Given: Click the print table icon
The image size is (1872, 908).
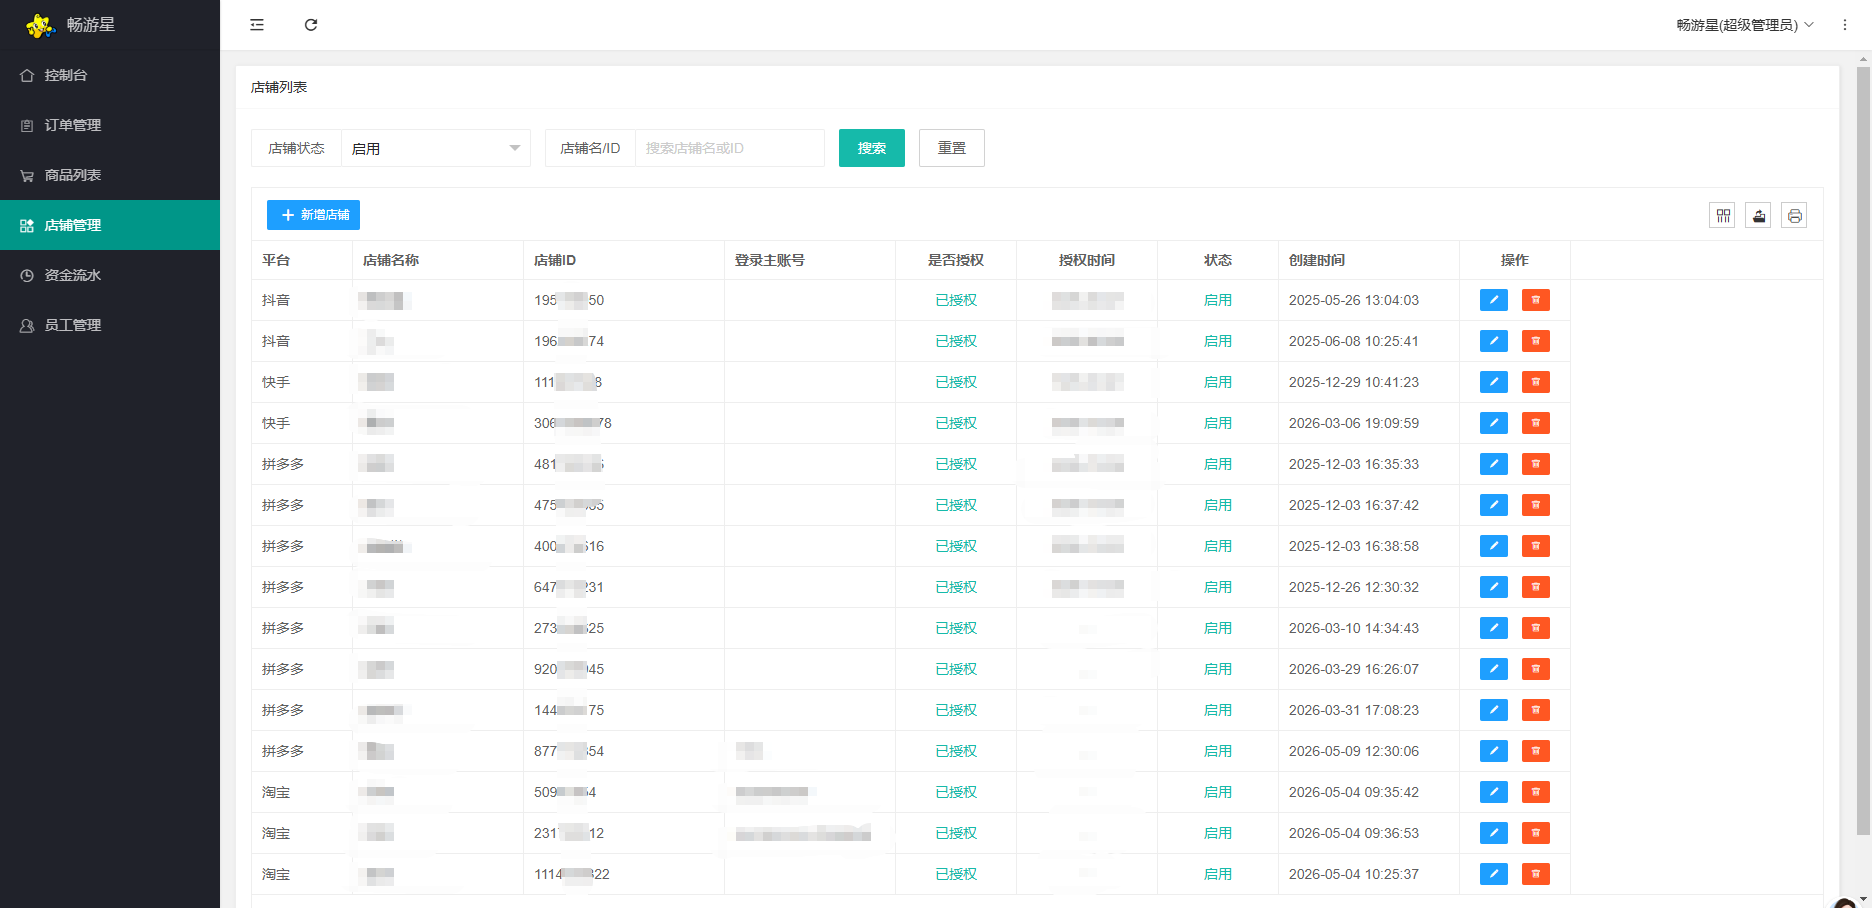Looking at the screenshot, I should 1794,215.
